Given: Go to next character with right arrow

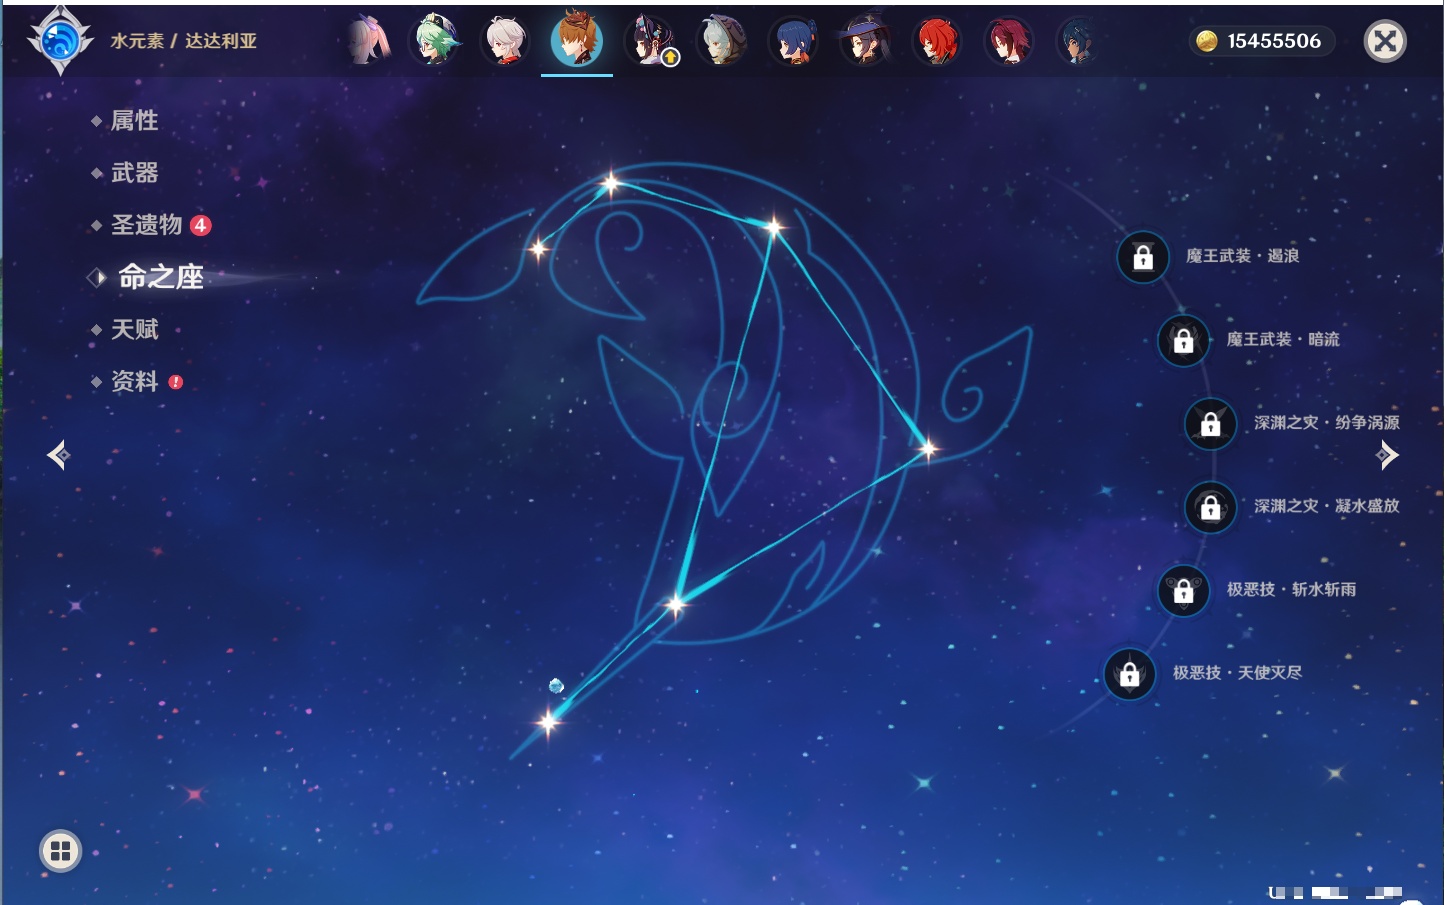Looking at the screenshot, I should pyautogui.click(x=1387, y=455).
